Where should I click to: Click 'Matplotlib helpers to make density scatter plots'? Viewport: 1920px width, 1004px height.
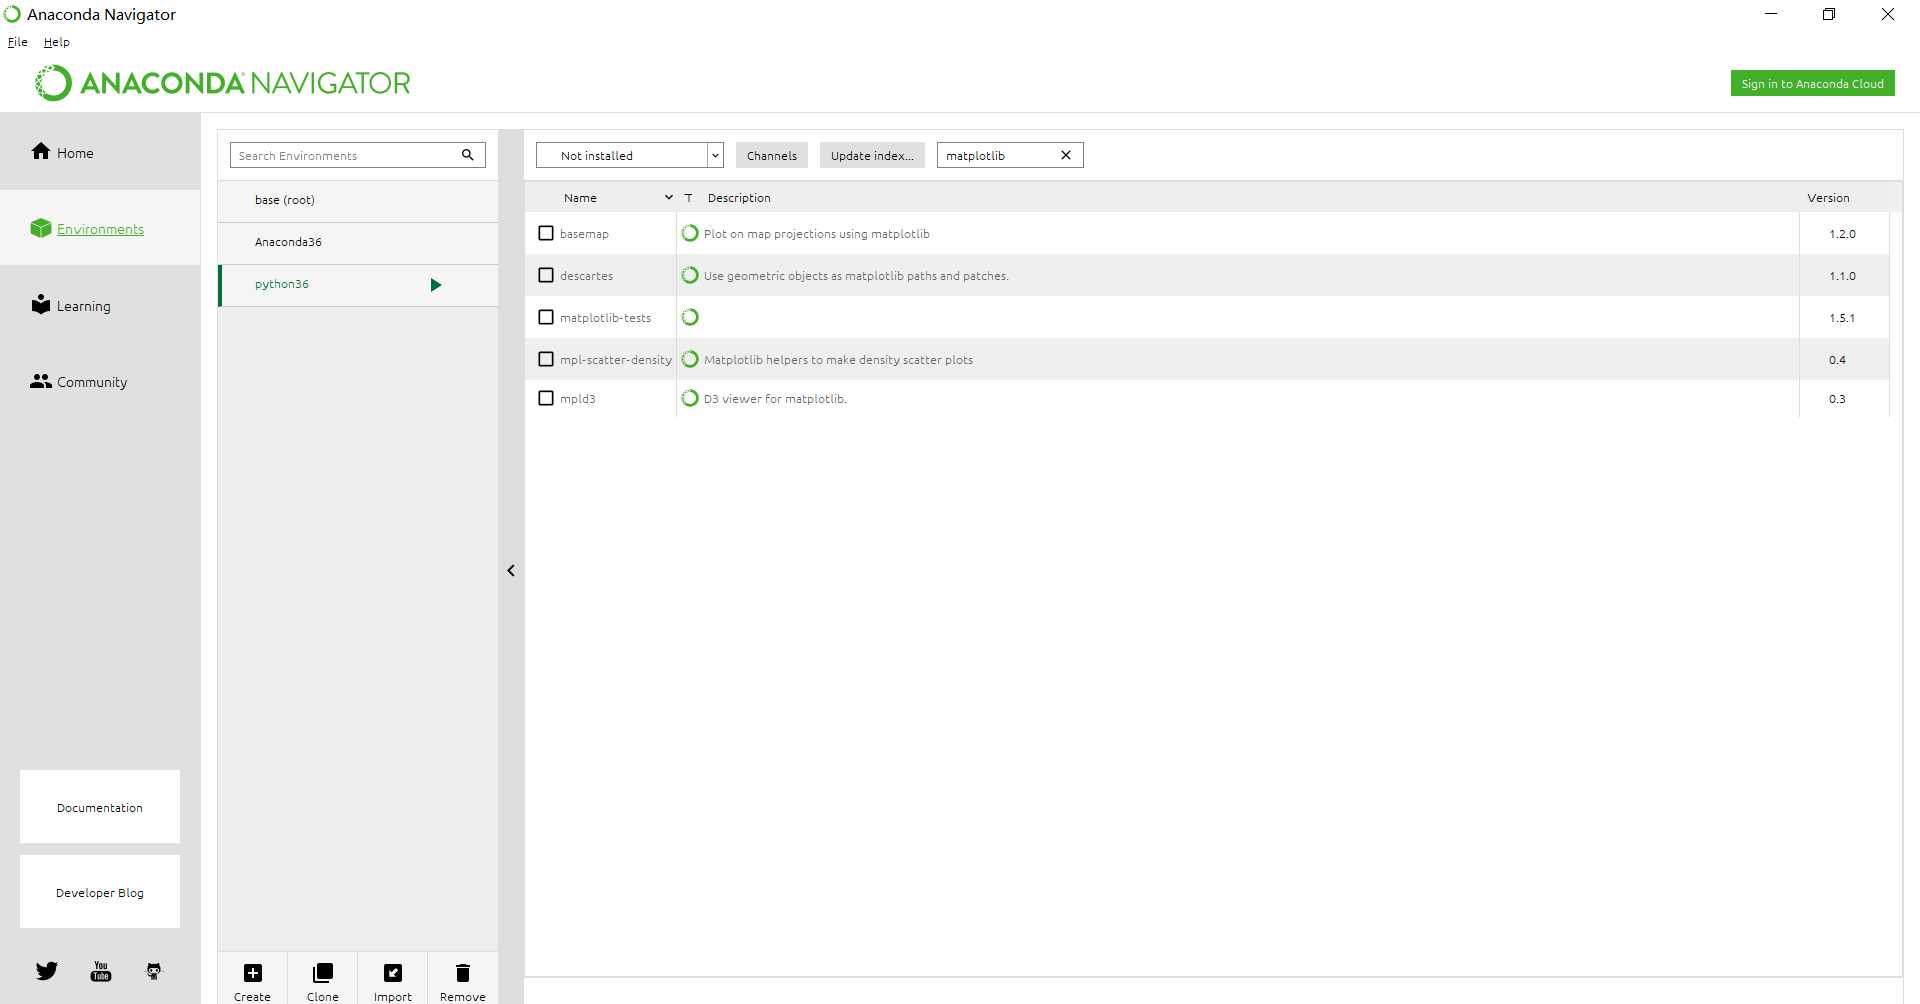tap(838, 360)
